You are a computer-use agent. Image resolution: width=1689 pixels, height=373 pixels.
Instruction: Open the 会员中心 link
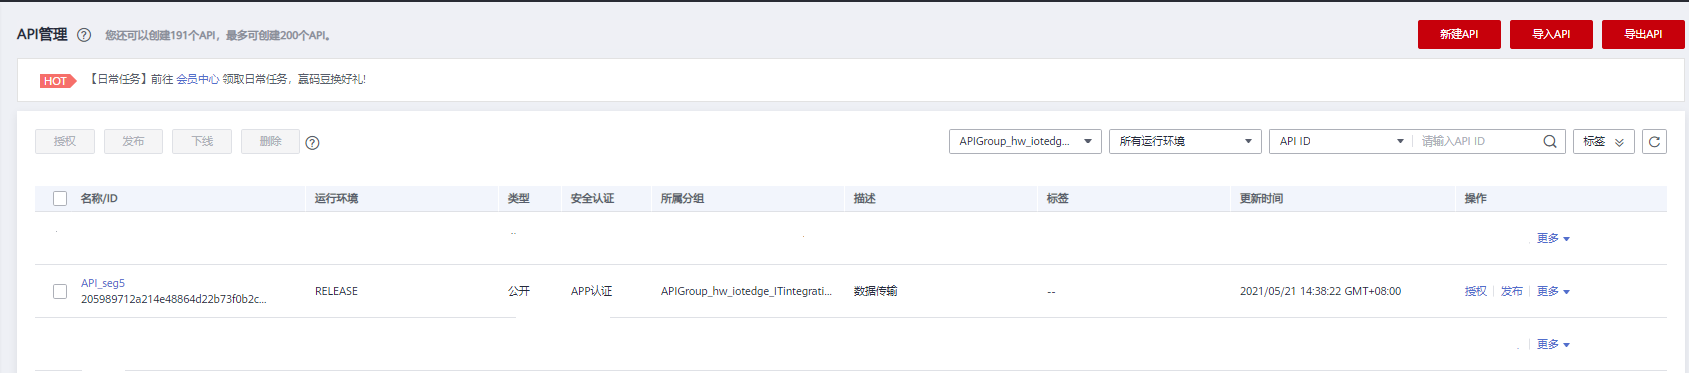point(198,80)
